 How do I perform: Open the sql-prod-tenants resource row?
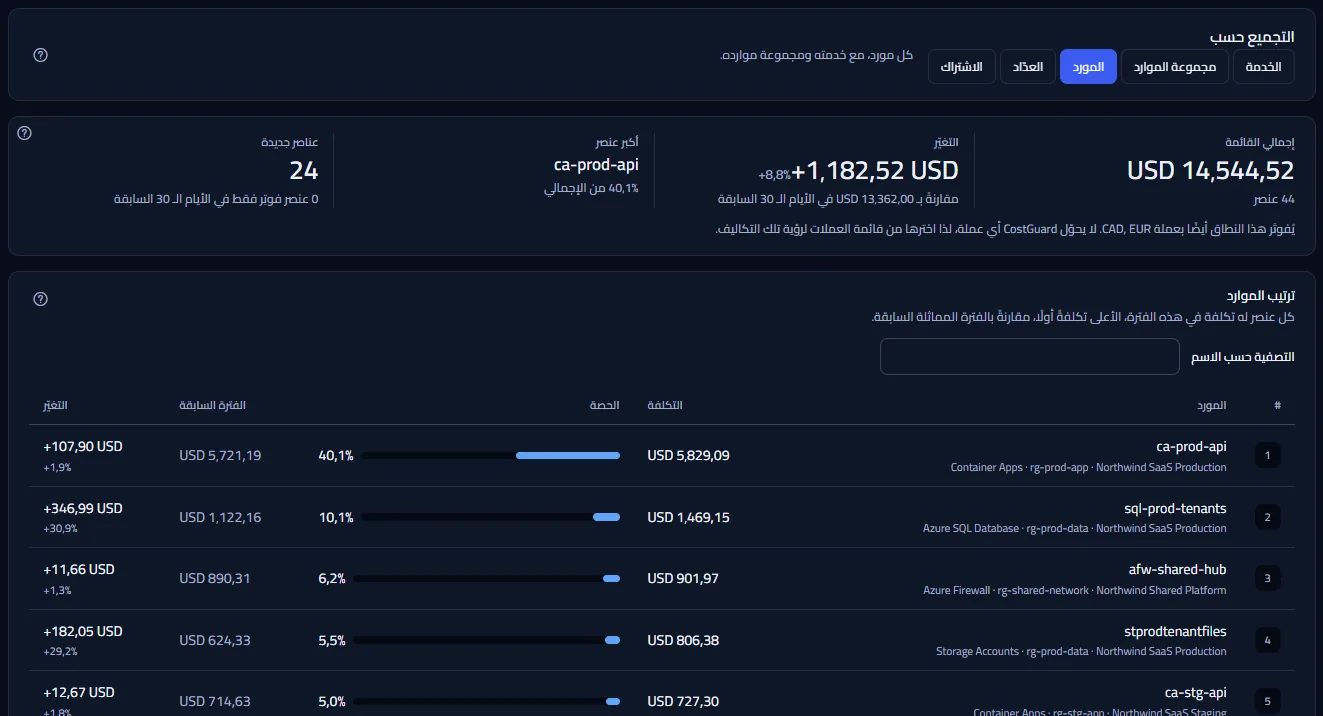pos(662,517)
